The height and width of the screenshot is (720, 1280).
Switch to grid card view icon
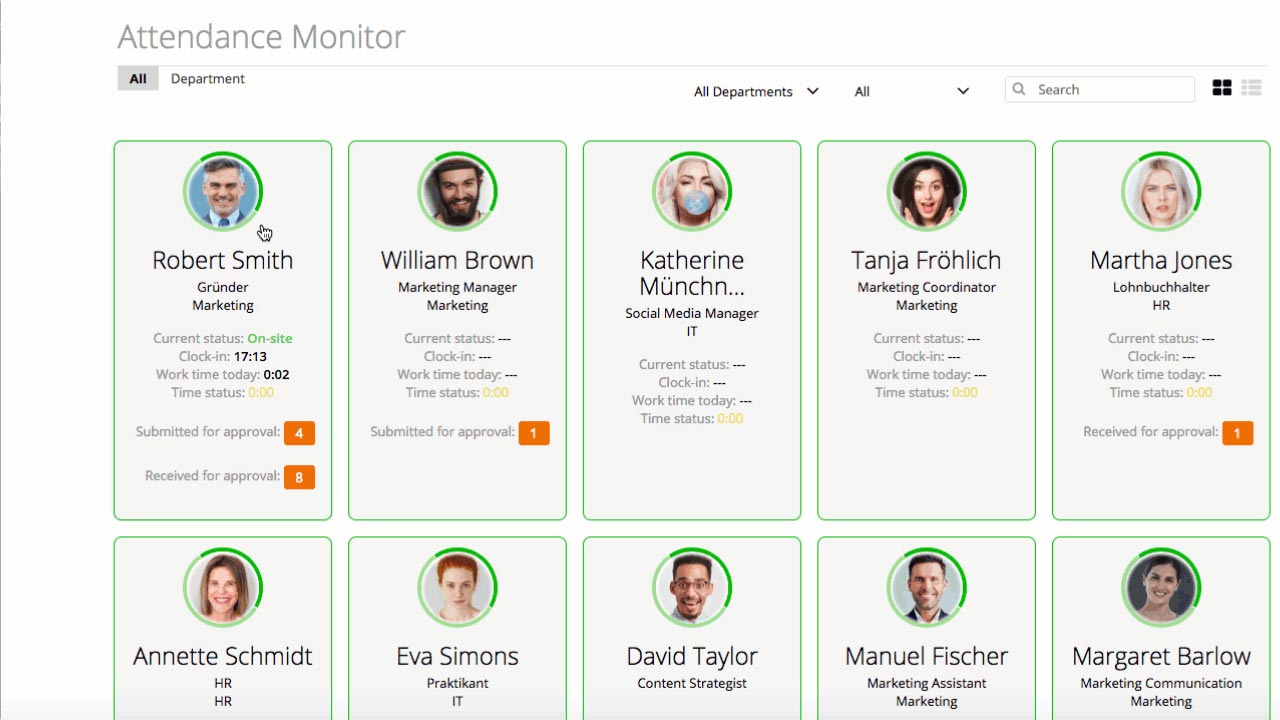pyautogui.click(x=1222, y=88)
